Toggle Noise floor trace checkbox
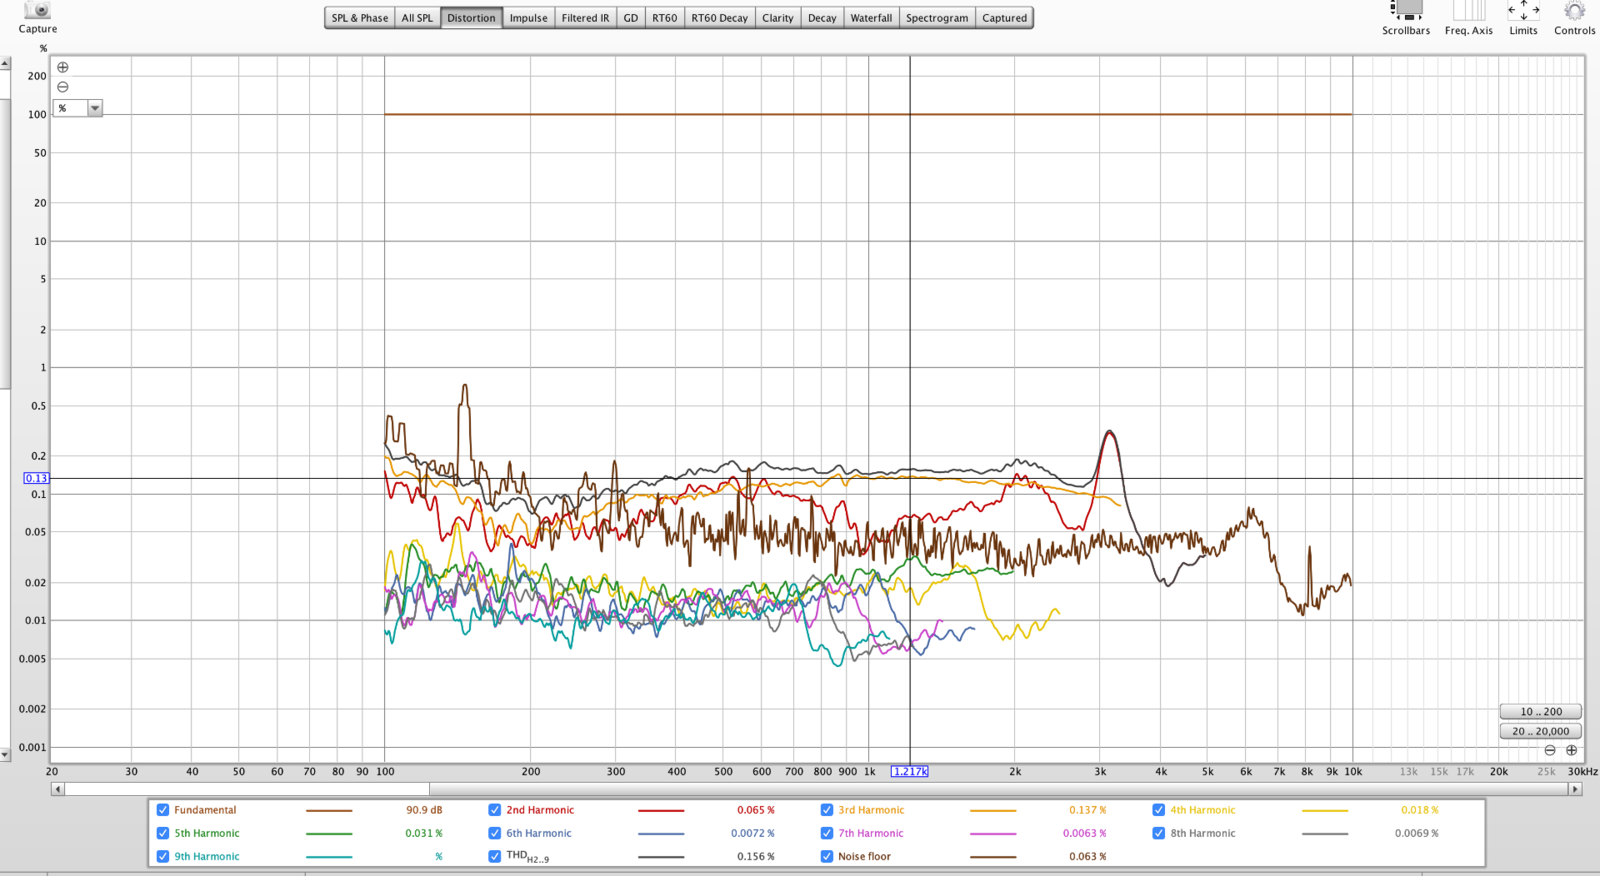Image resolution: width=1600 pixels, height=876 pixels. 827,856
